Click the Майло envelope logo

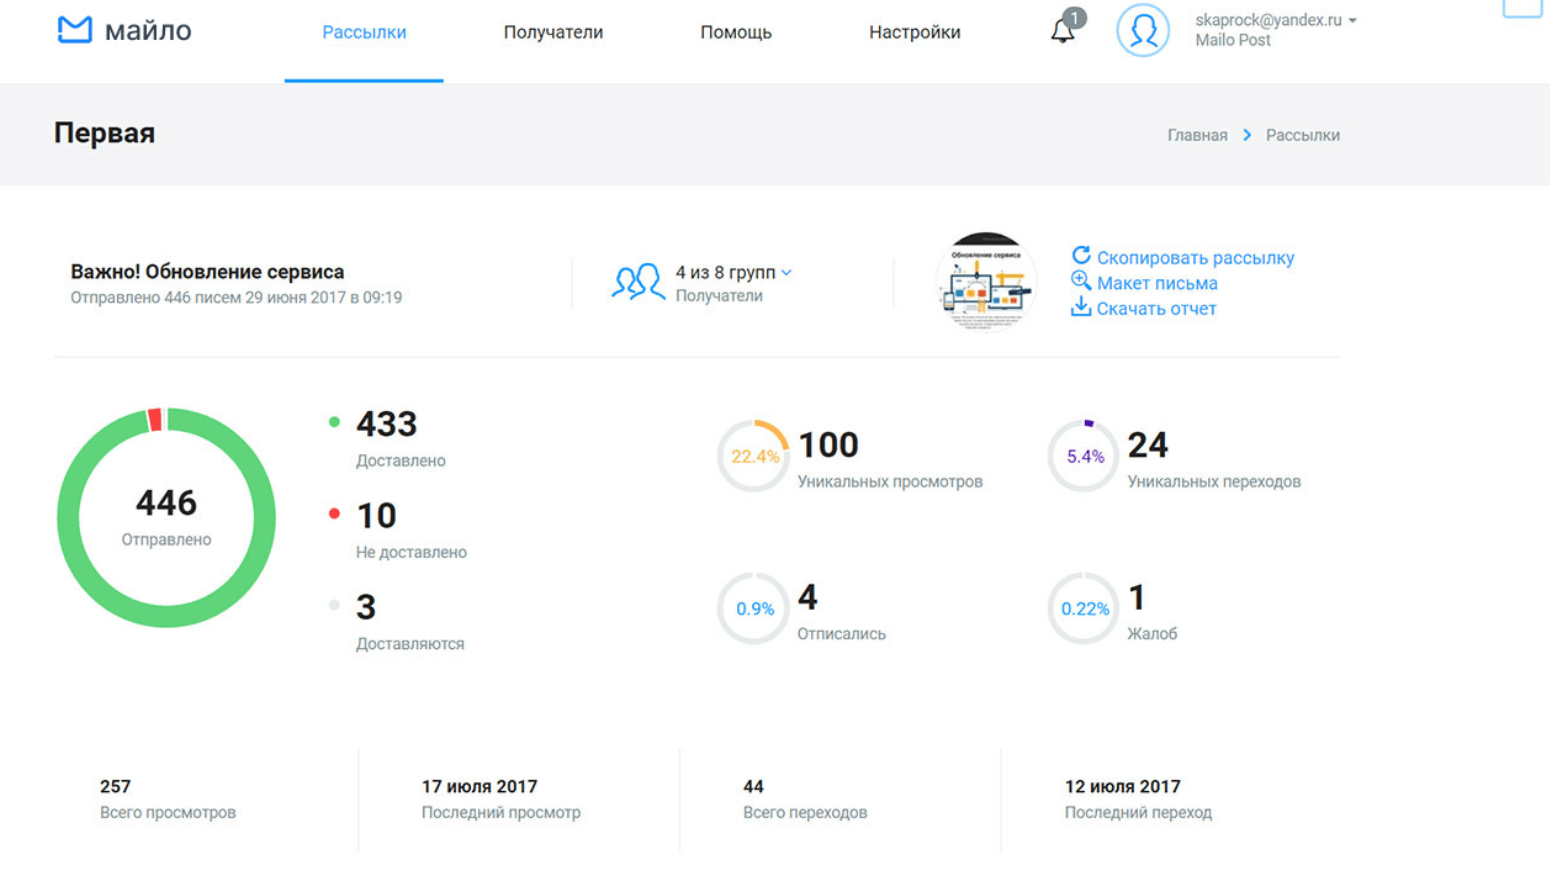75,30
